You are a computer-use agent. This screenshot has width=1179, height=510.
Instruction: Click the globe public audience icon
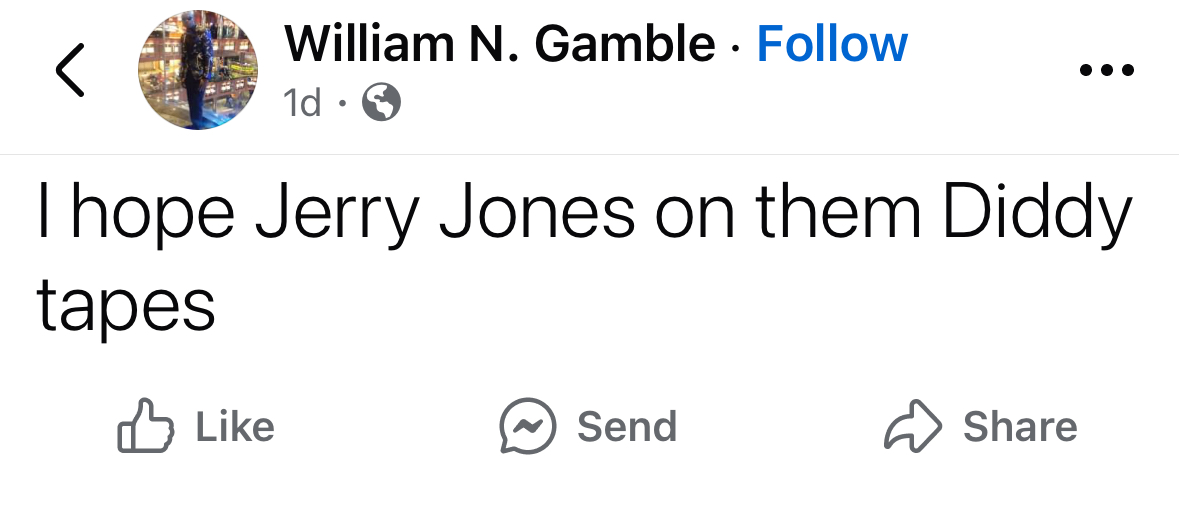pos(380,101)
